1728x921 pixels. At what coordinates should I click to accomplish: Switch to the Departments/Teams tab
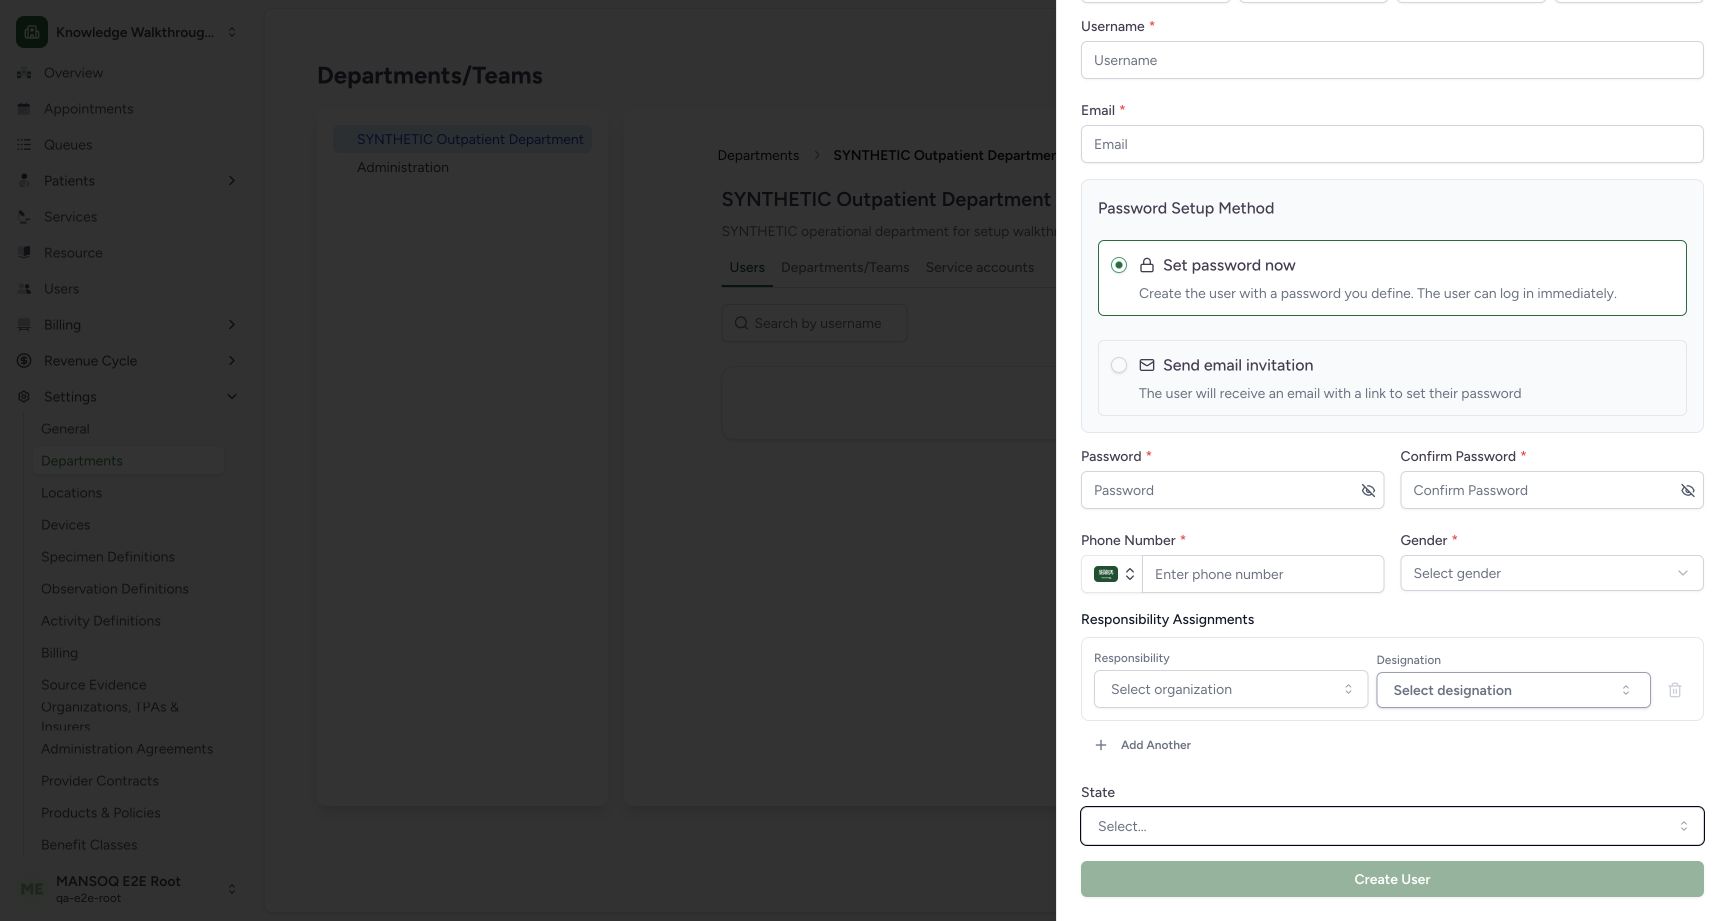coord(845,268)
